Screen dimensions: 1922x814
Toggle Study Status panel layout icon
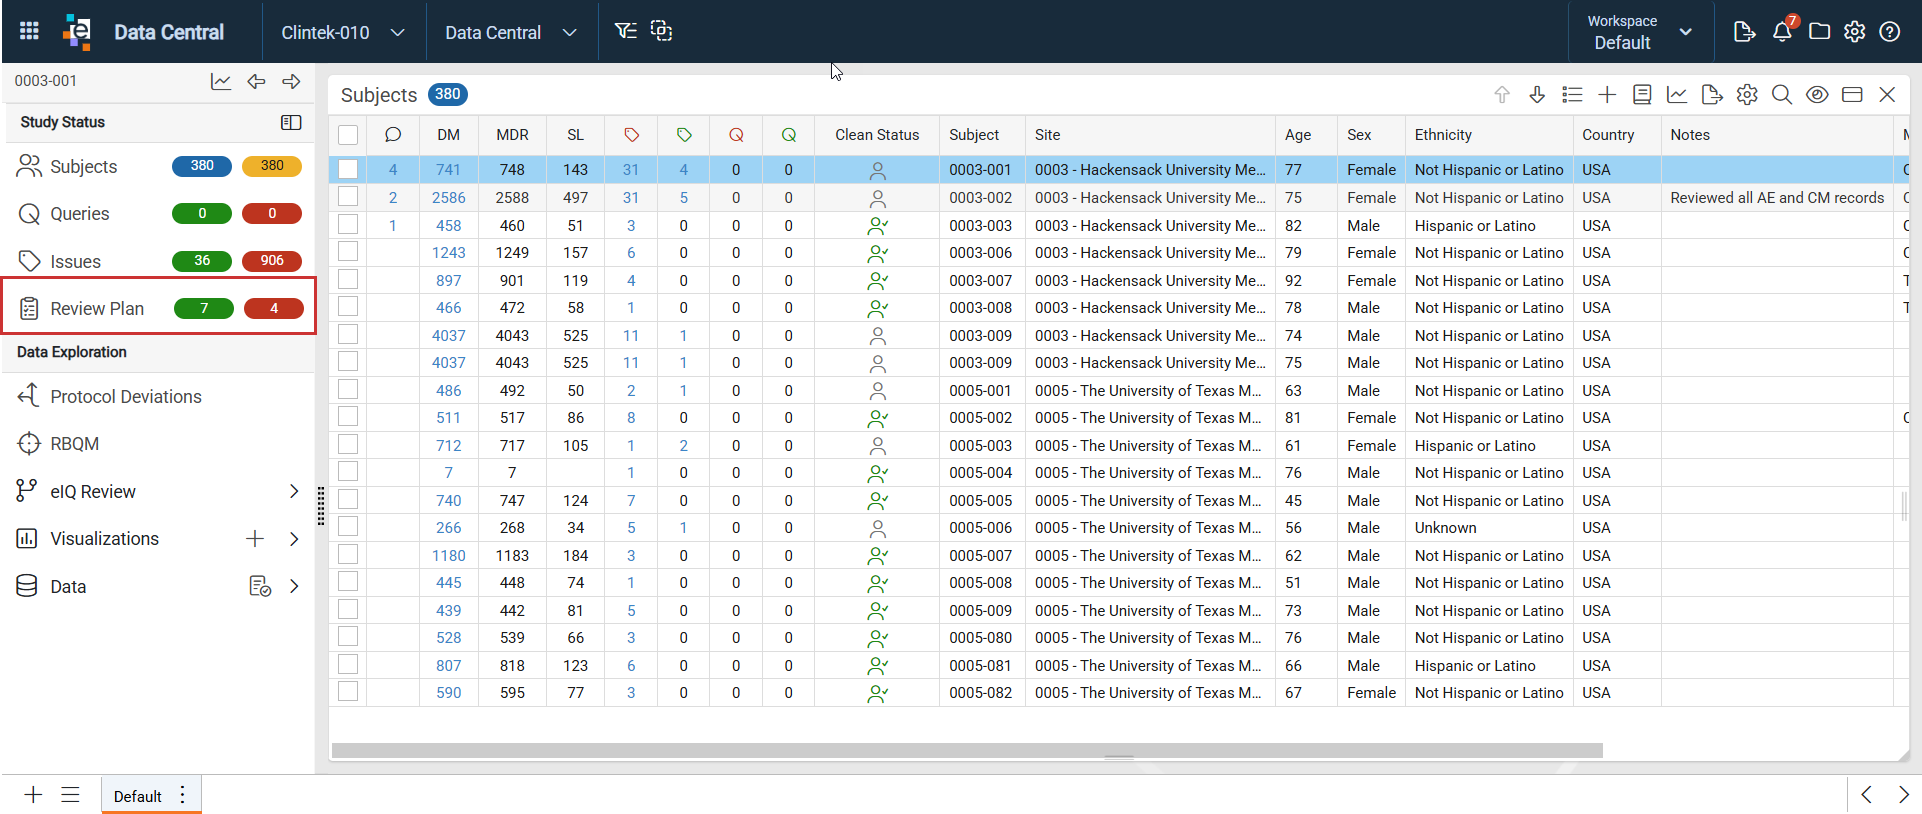click(x=291, y=122)
